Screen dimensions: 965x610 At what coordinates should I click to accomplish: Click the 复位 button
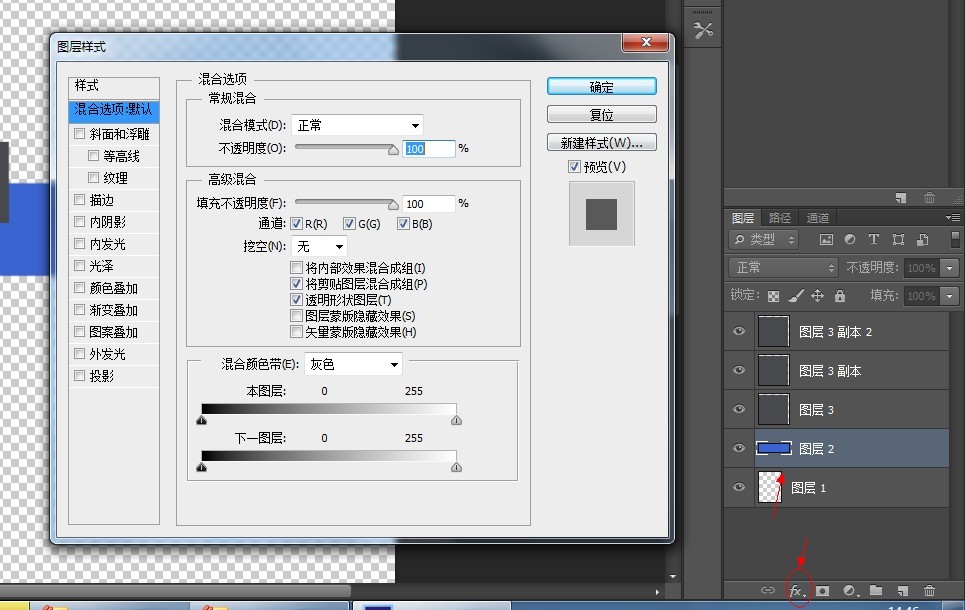click(601, 114)
